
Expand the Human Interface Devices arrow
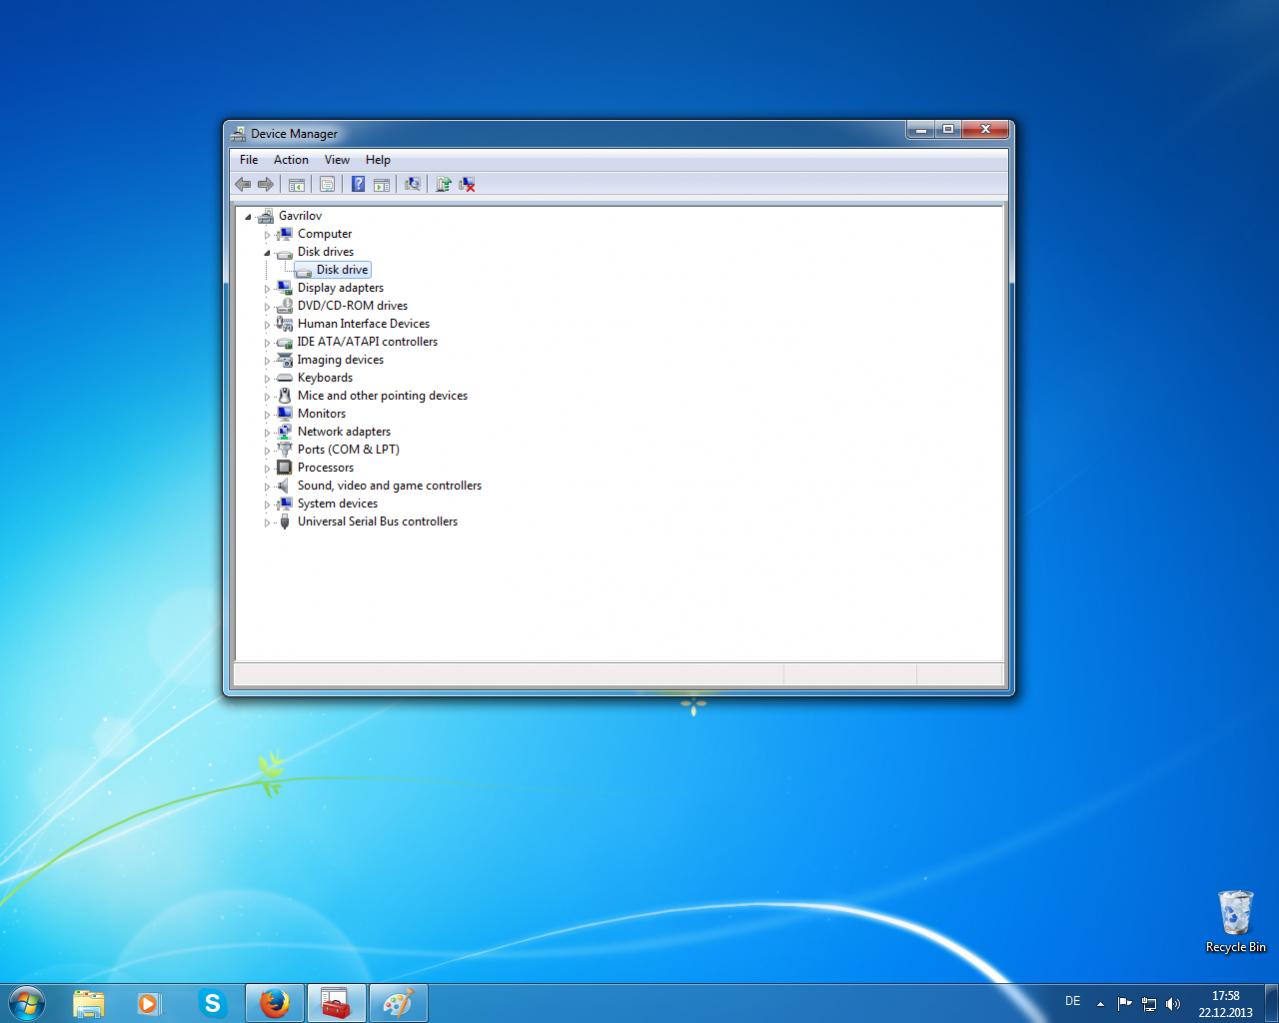267,324
